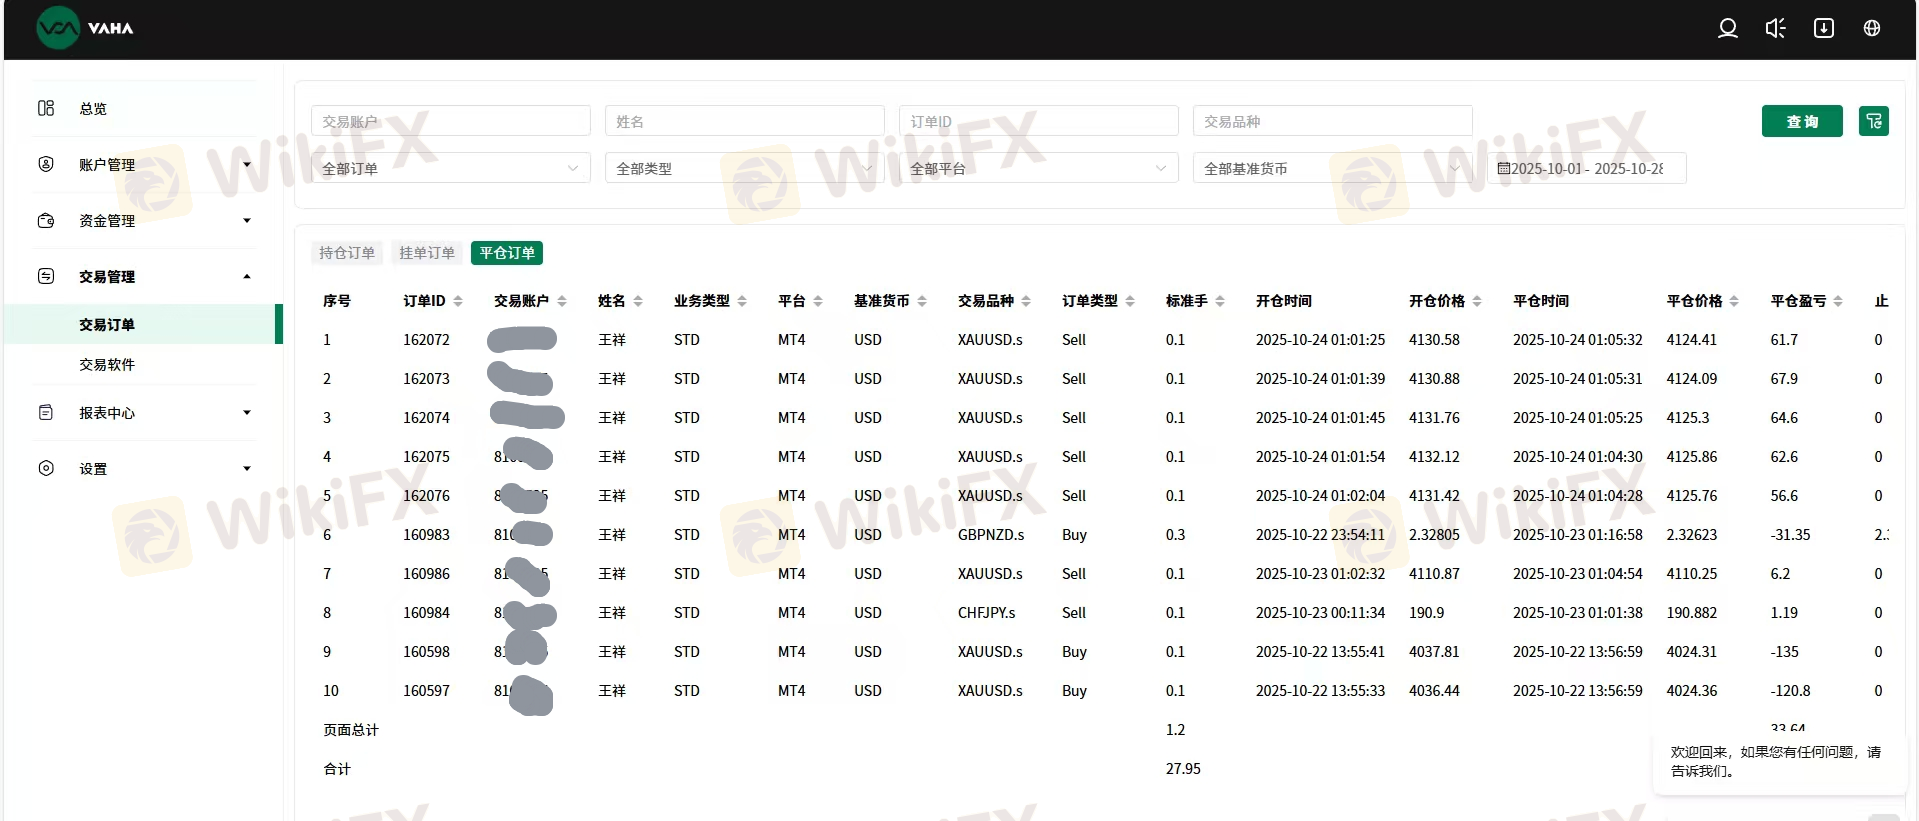
Task: Click the 总览 dashboard icon
Action: 46,108
